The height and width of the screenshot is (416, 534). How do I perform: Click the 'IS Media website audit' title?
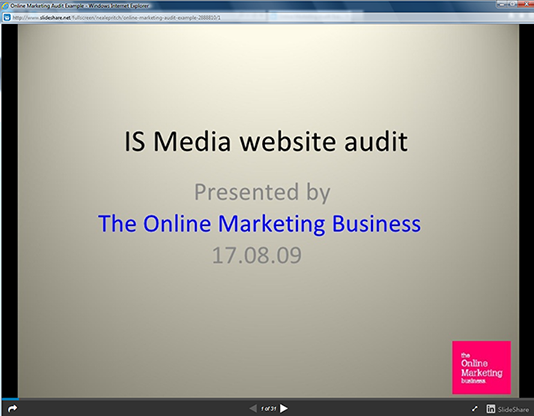(x=266, y=141)
